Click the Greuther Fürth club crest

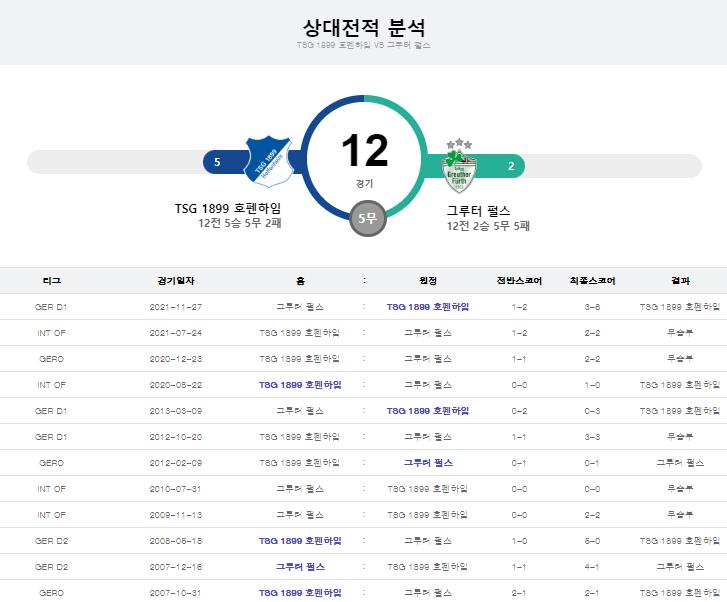459,166
